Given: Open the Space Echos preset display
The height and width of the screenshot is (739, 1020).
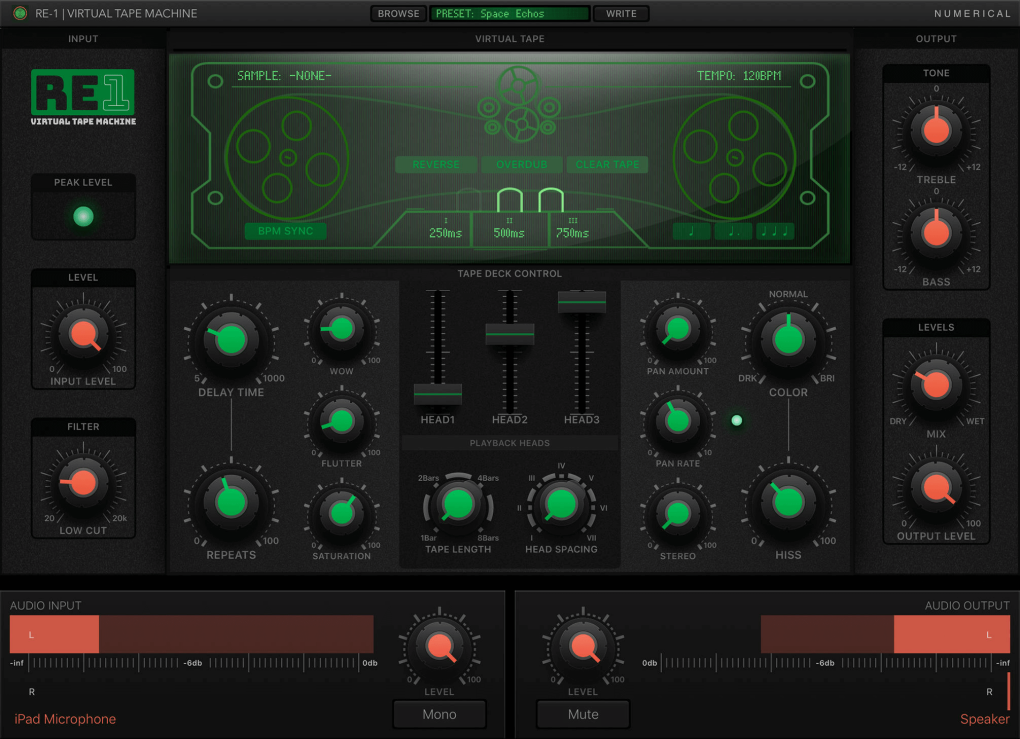Looking at the screenshot, I should point(509,14).
